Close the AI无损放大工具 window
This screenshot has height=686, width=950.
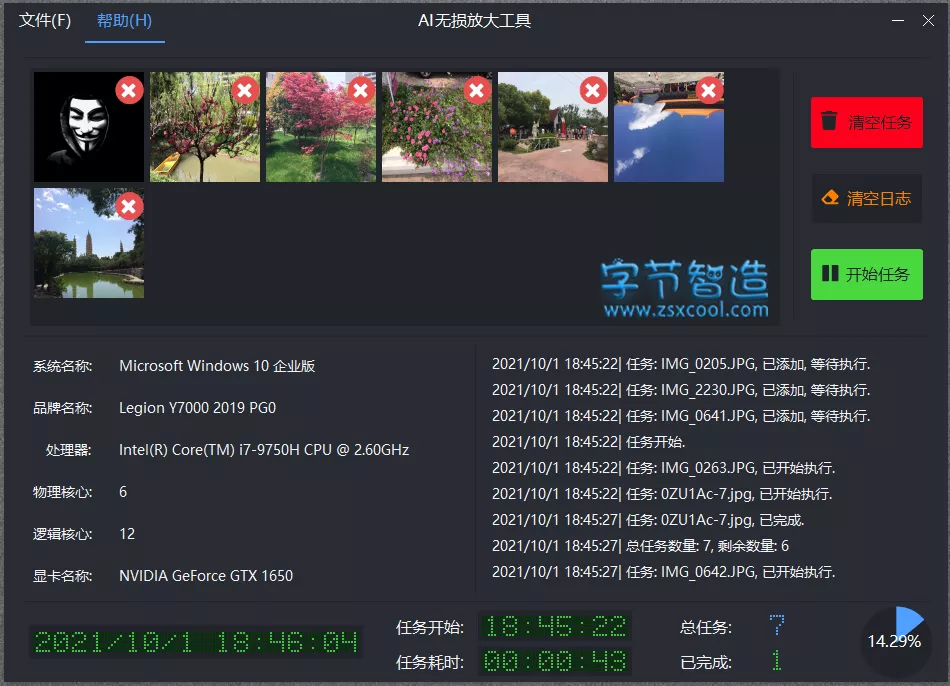tap(928, 21)
